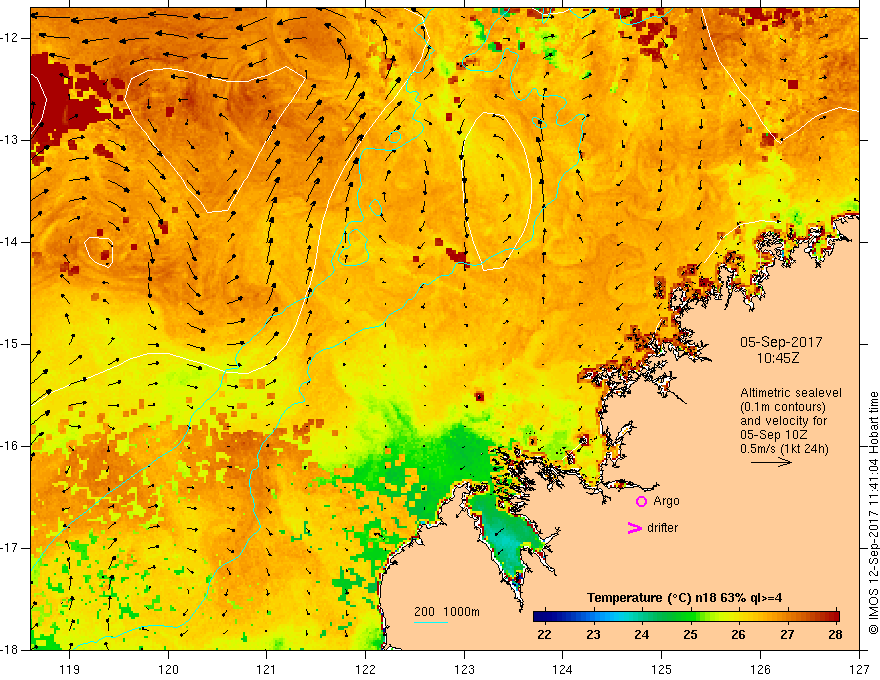Click the 05-Sep-2017 date label
This screenshot has width=880, height=680.
point(781,342)
